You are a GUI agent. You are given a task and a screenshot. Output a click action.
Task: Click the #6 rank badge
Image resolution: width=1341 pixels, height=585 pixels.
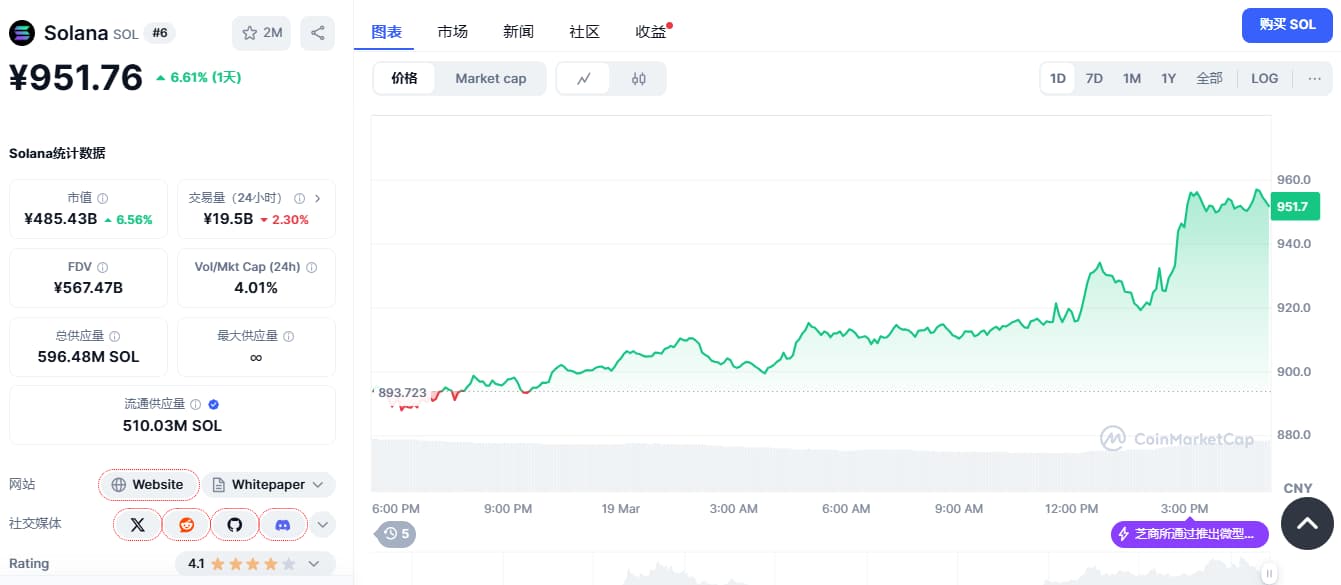coord(160,33)
